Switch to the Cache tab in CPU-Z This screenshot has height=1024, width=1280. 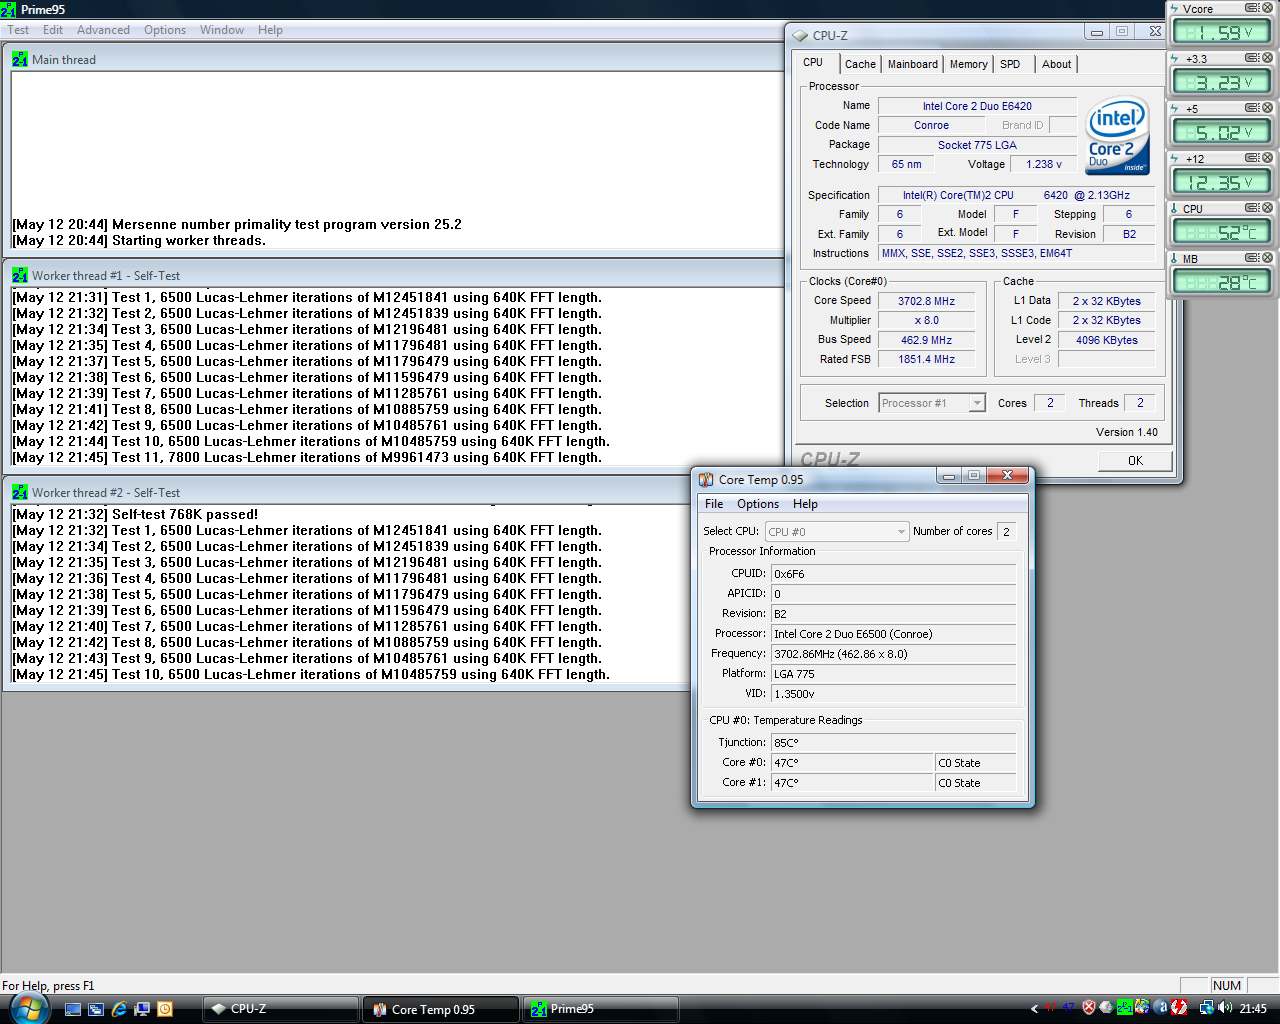[x=860, y=64]
